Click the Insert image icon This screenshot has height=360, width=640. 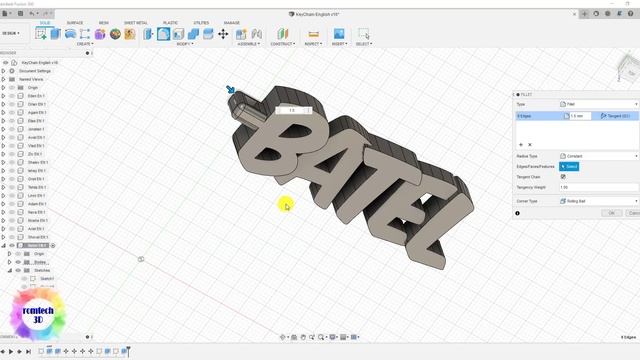339,34
